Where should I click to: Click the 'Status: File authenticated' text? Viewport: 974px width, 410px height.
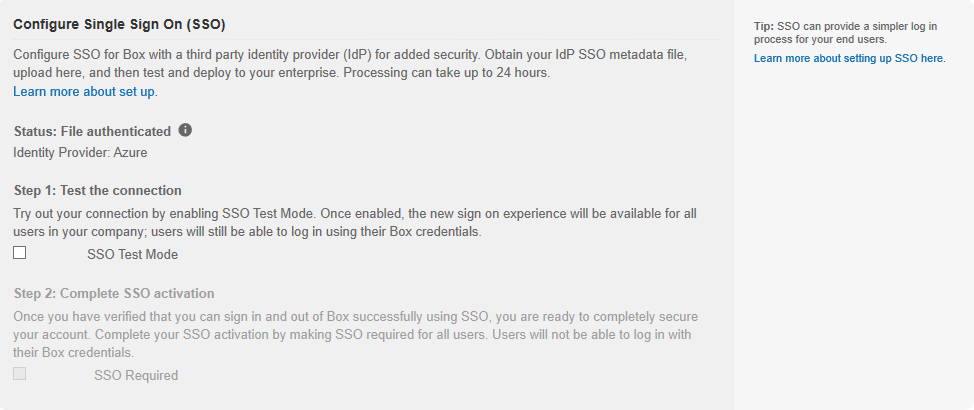click(92, 131)
